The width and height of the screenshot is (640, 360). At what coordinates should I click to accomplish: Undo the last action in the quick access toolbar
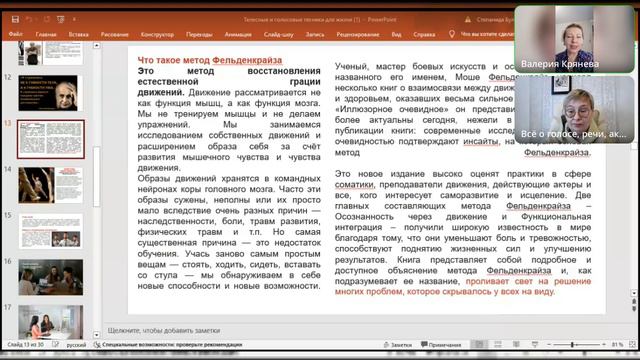pos(29,19)
